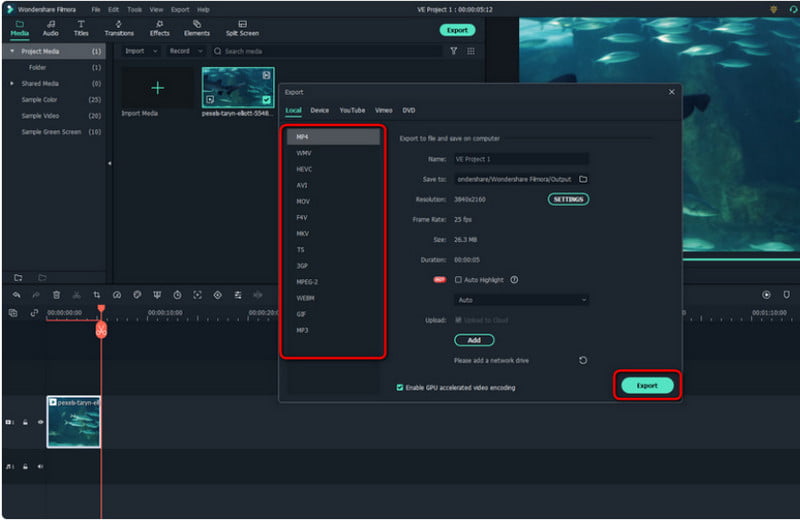Hide video track using the eye icon
This screenshot has width=800, height=520.
[x=41, y=422]
